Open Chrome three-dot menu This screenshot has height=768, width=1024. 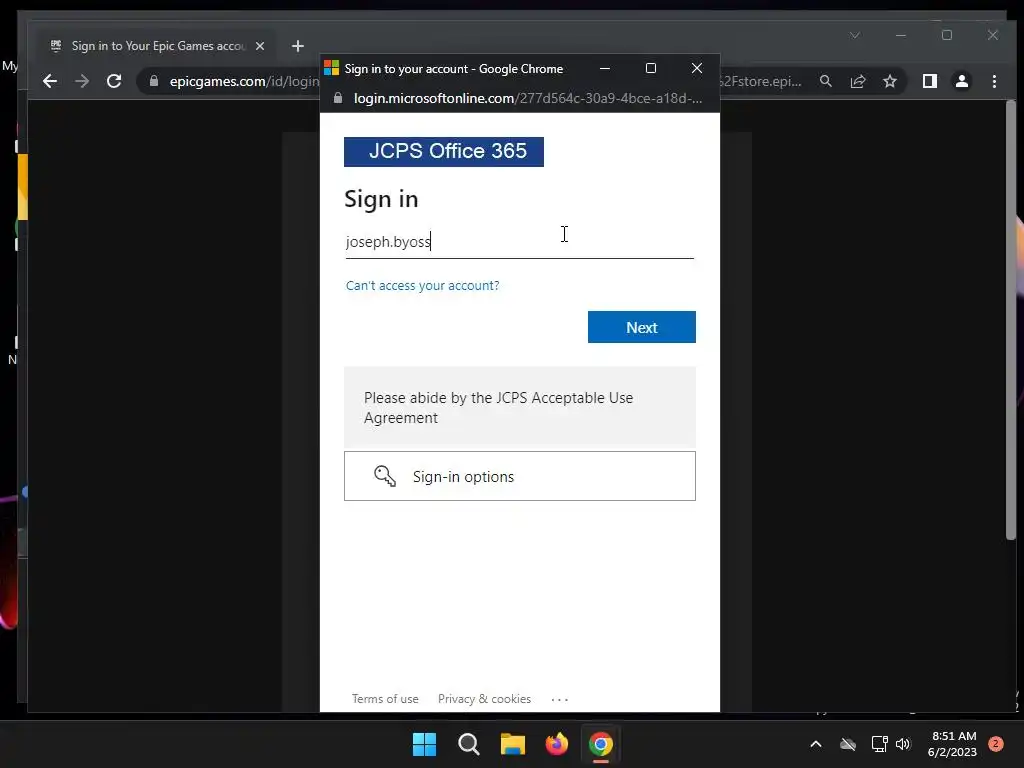pos(994,81)
